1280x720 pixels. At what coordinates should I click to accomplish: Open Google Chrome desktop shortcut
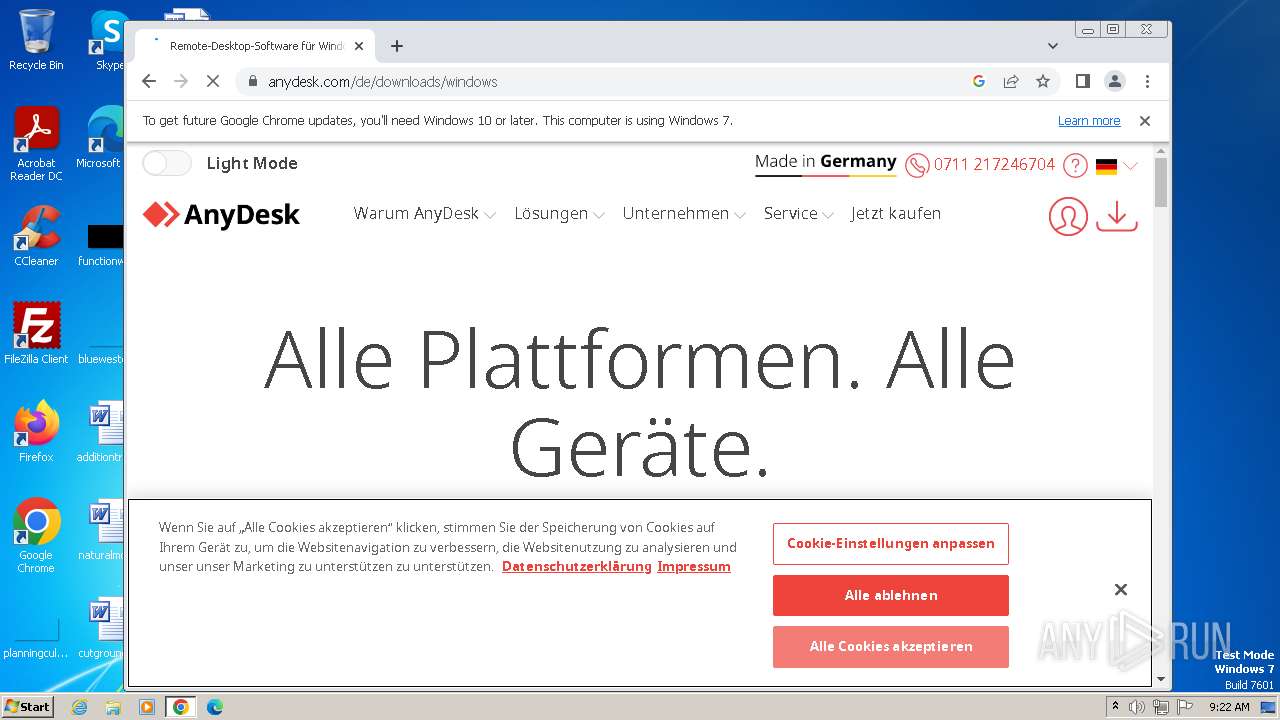tap(36, 536)
